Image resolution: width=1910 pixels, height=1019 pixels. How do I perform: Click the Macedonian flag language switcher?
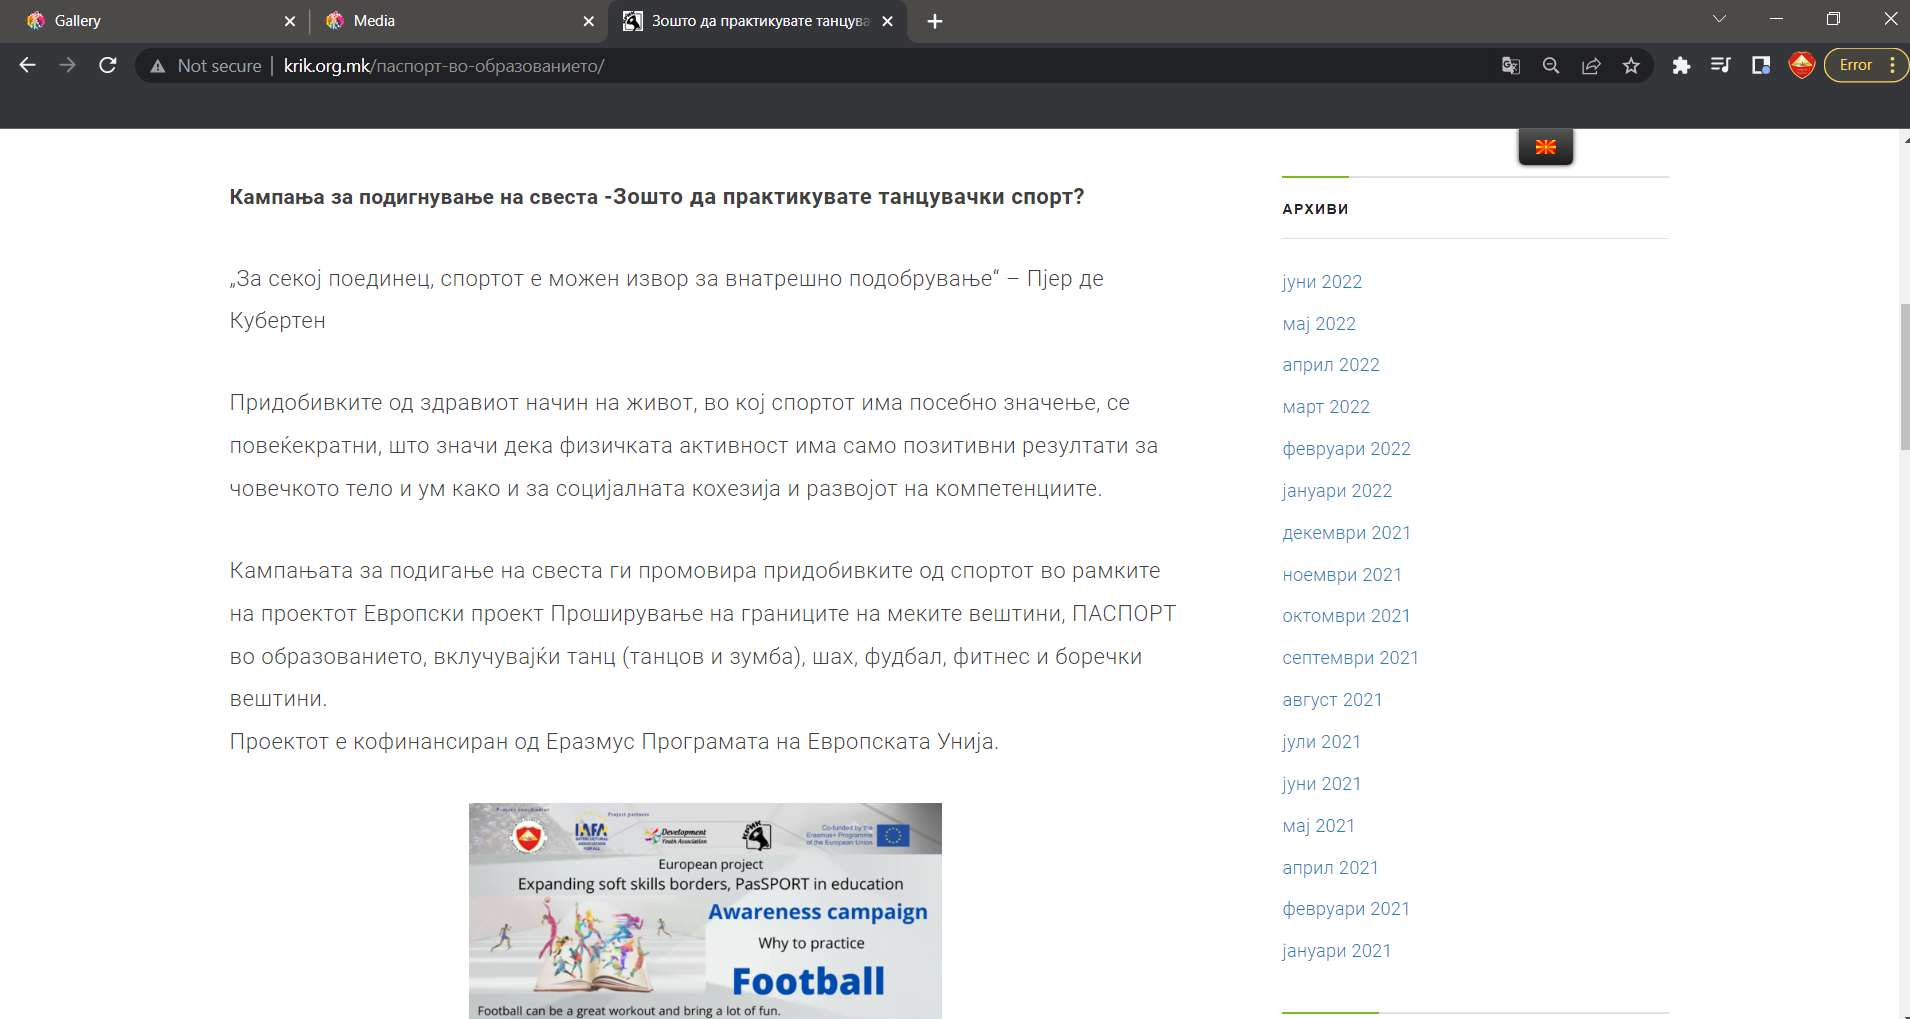pyautogui.click(x=1546, y=147)
